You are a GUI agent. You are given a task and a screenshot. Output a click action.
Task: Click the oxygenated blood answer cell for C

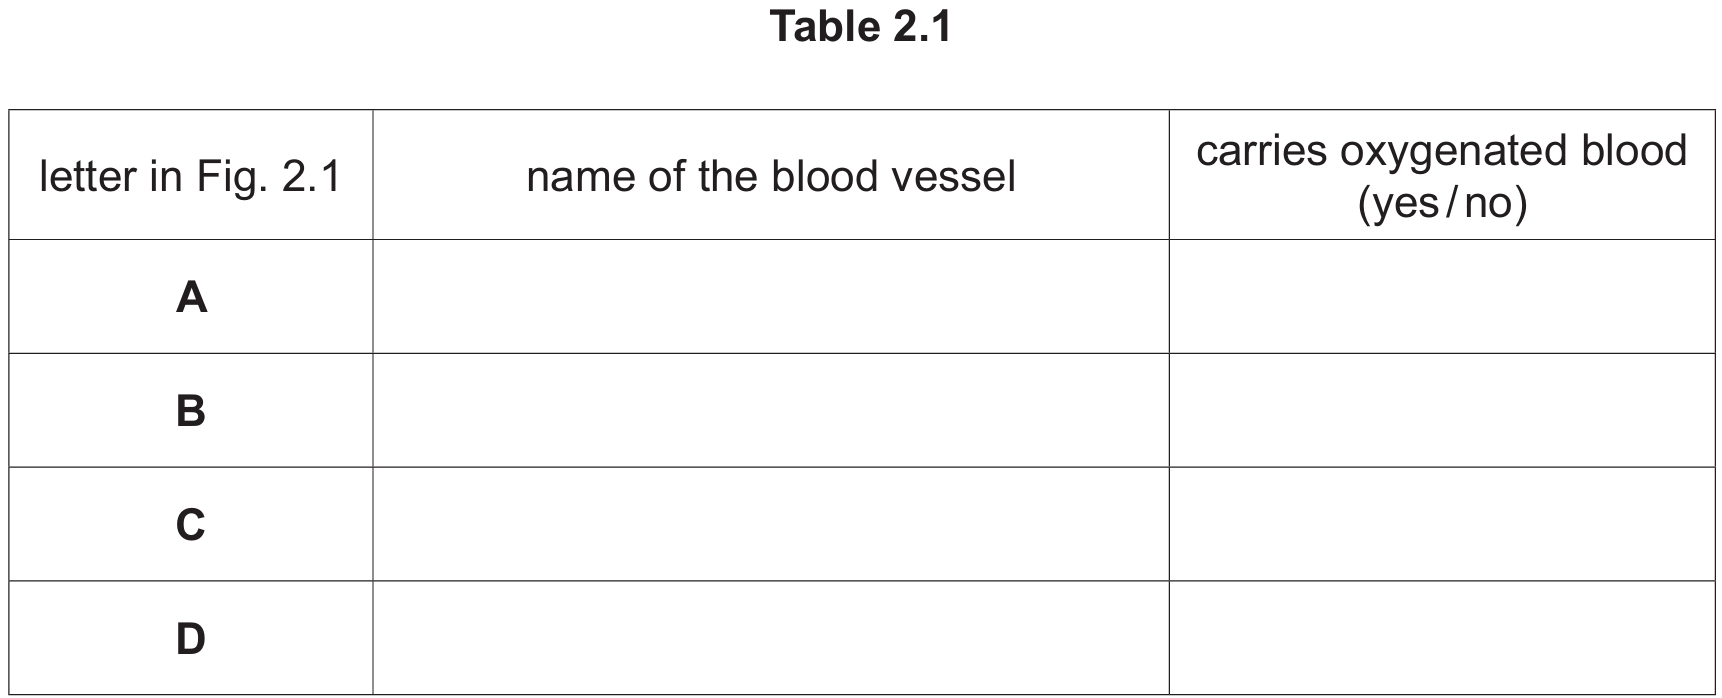1442,525
